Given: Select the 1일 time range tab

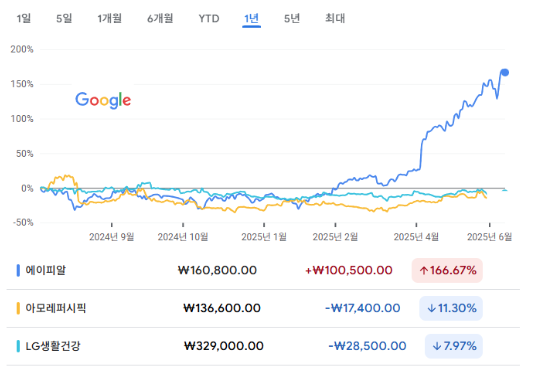Looking at the screenshot, I should click(23, 18).
